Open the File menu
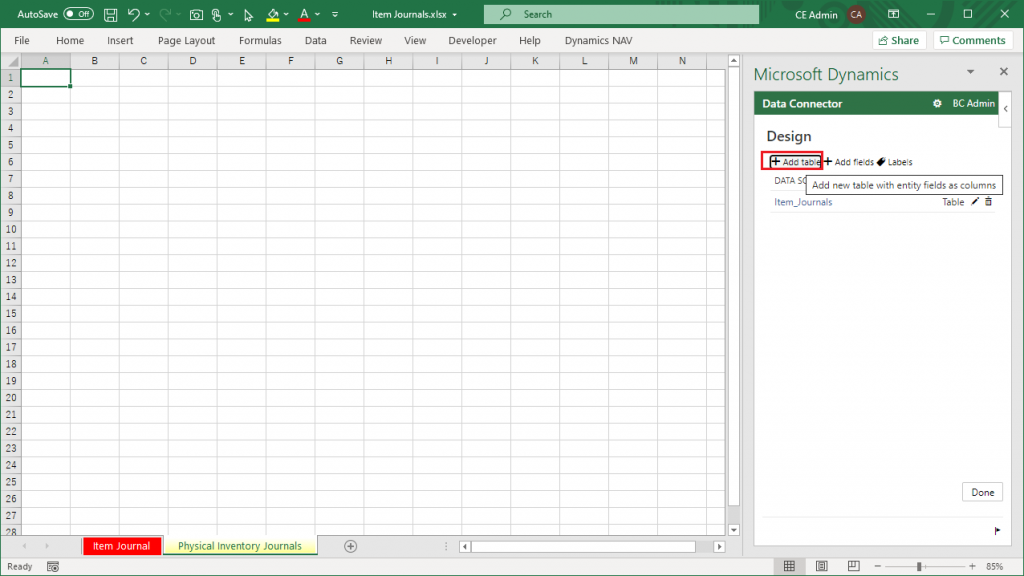The width and height of the screenshot is (1024, 576). [x=22, y=40]
